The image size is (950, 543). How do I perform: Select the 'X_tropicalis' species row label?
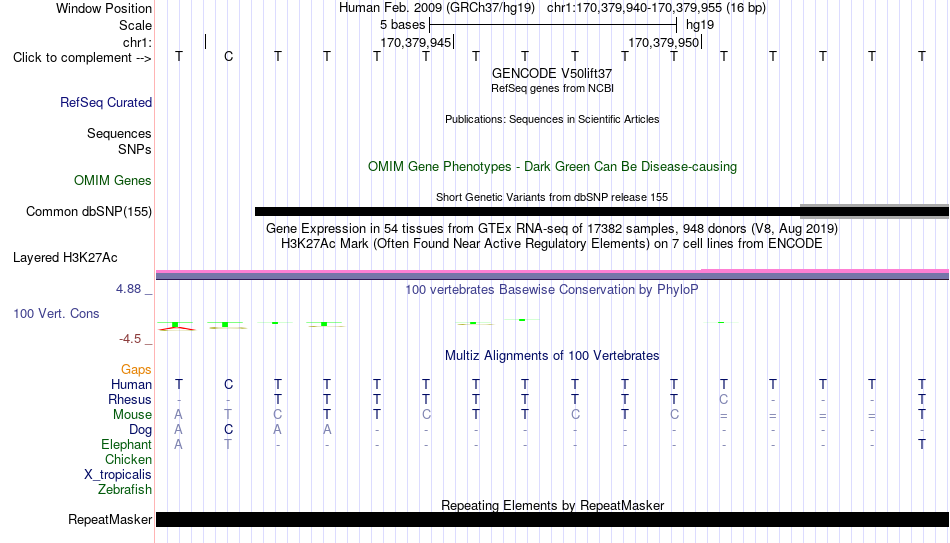pos(118,475)
